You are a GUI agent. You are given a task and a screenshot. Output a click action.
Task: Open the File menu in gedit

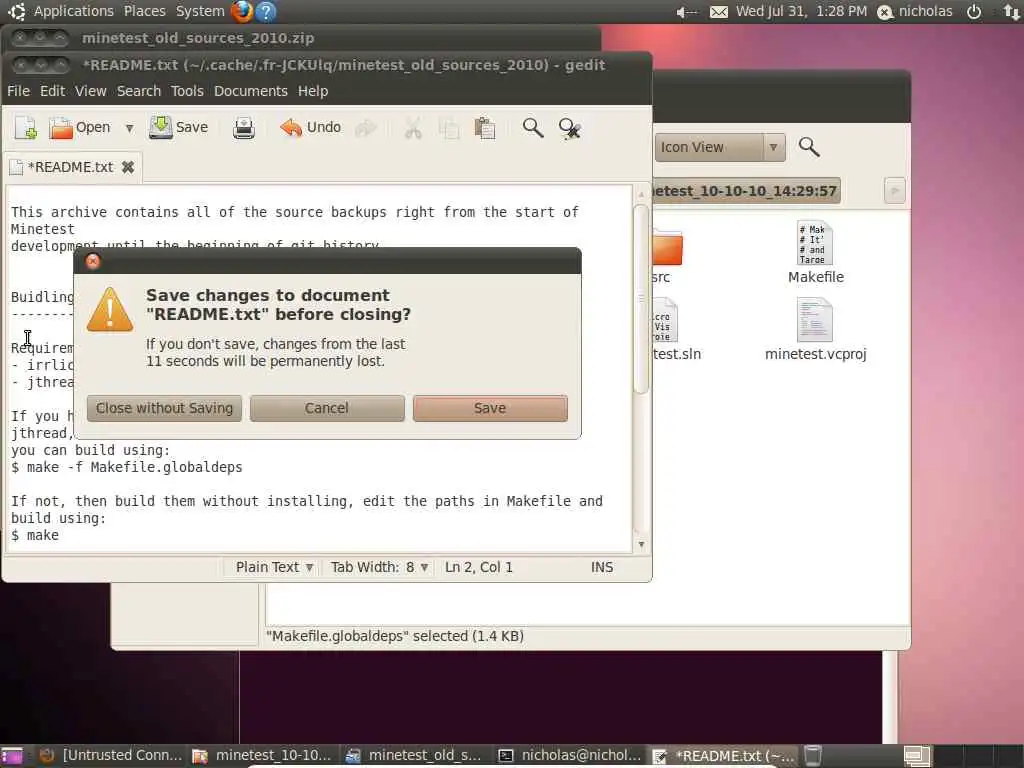pos(18,91)
